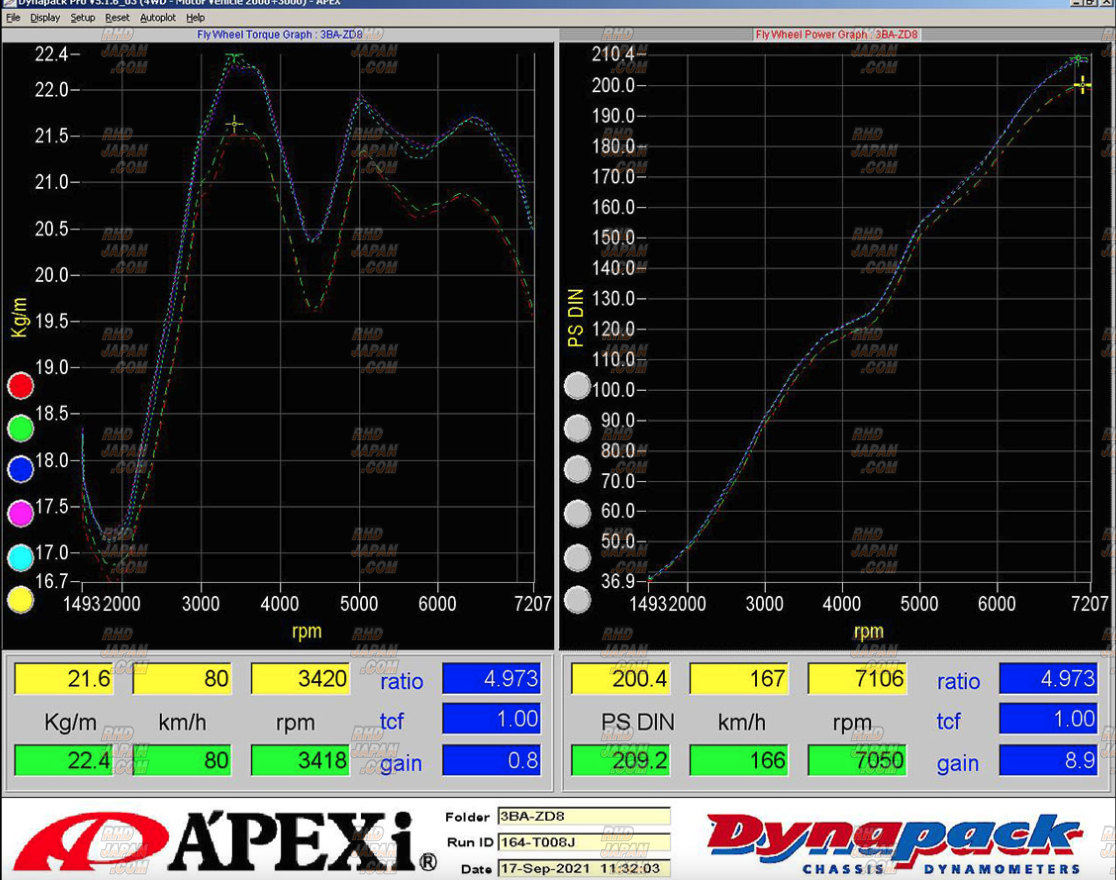Click the green 7050 rpm value
This screenshot has width=1116, height=880.
coord(857,760)
